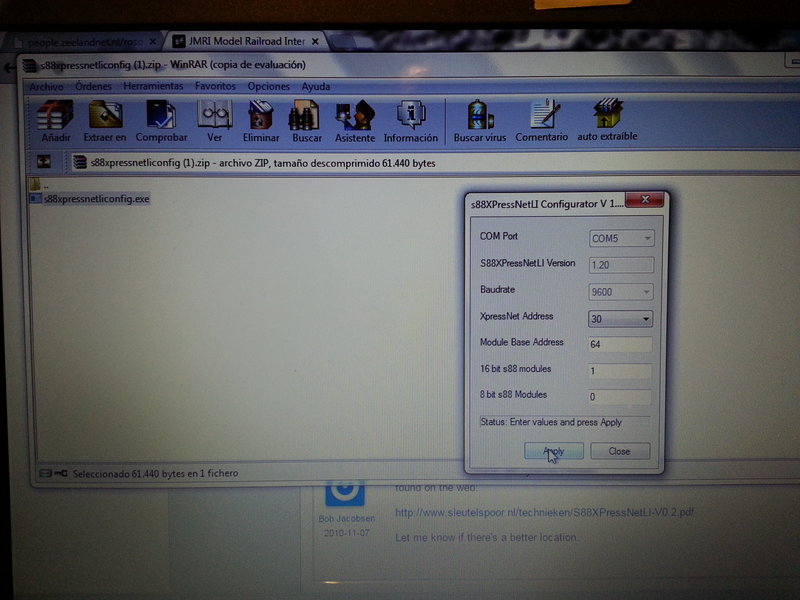Screen dimensions: 800x600
Task: Open the Favoritos menu
Action: point(215,86)
